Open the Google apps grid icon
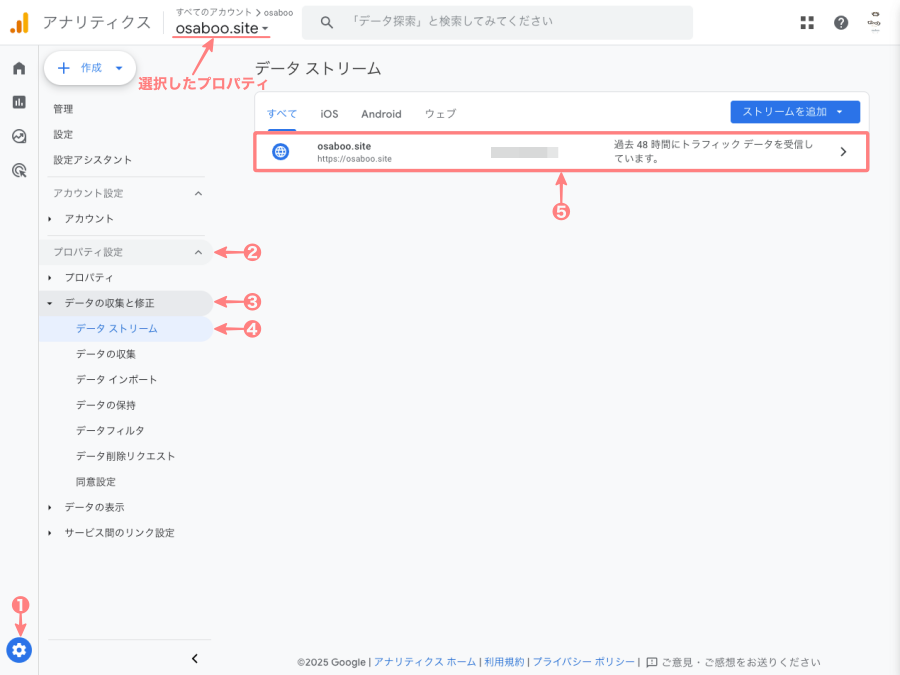The width and height of the screenshot is (900, 675). [x=807, y=22]
